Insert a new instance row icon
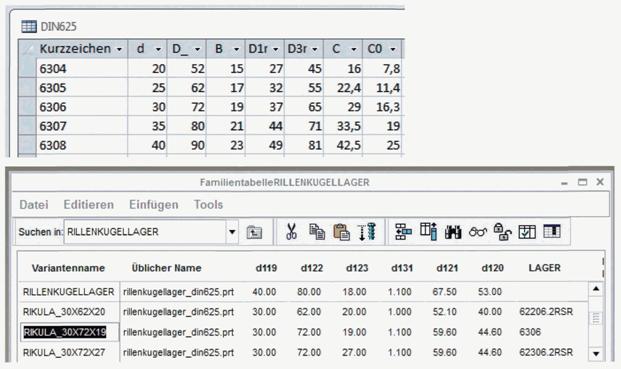 tap(403, 232)
